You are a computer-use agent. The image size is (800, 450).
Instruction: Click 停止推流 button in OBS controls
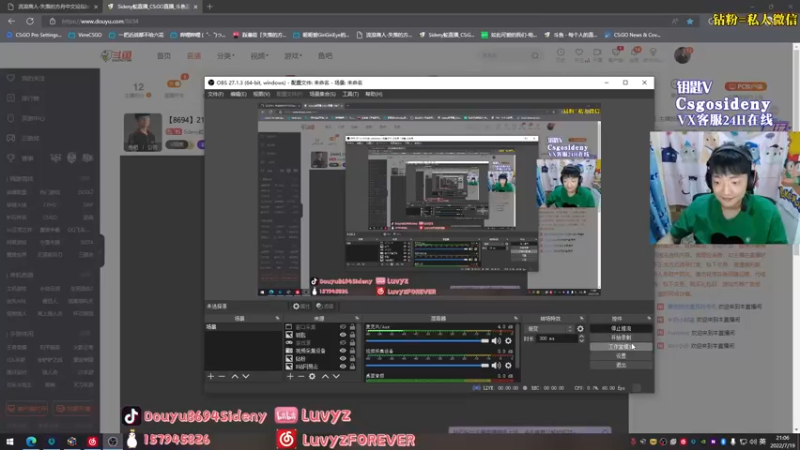coord(621,329)
